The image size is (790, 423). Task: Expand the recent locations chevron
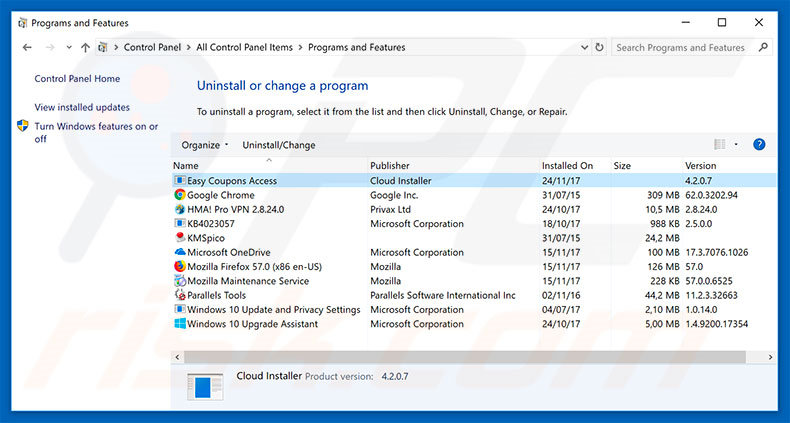click(x=69, y=47)
